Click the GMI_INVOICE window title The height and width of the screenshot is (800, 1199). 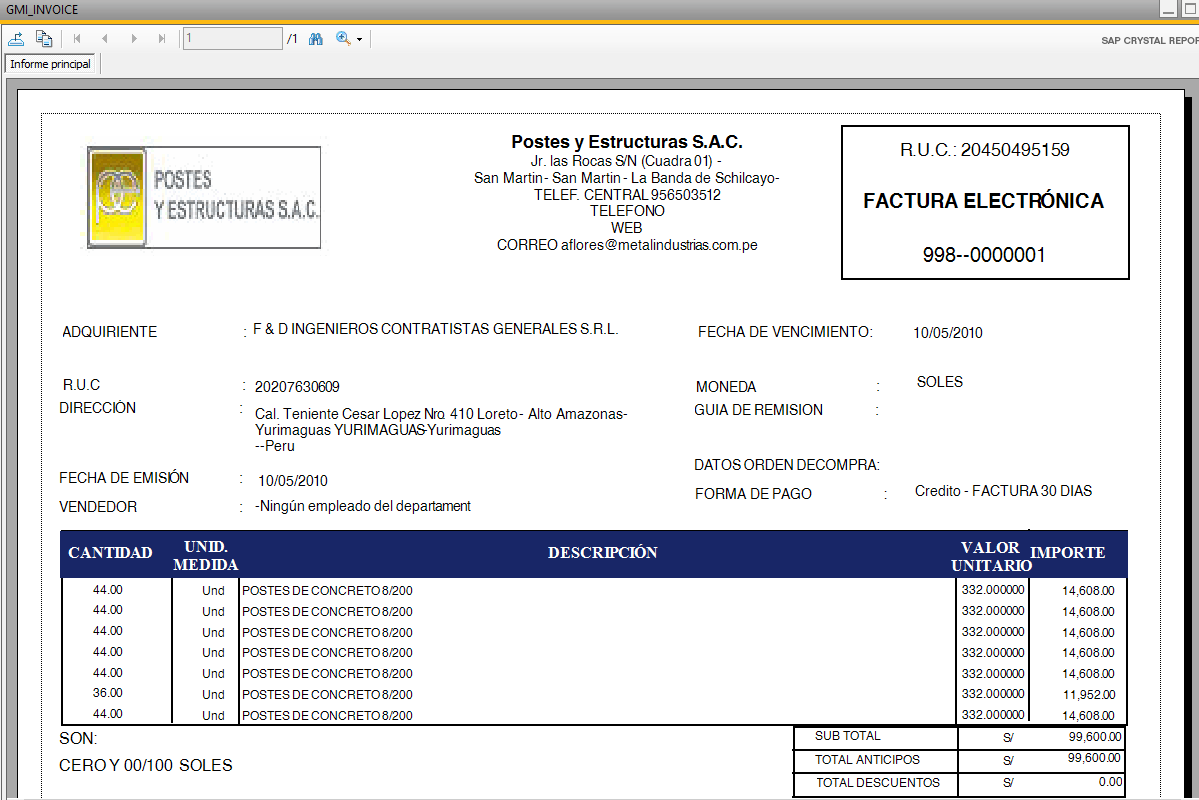point(42,10)
